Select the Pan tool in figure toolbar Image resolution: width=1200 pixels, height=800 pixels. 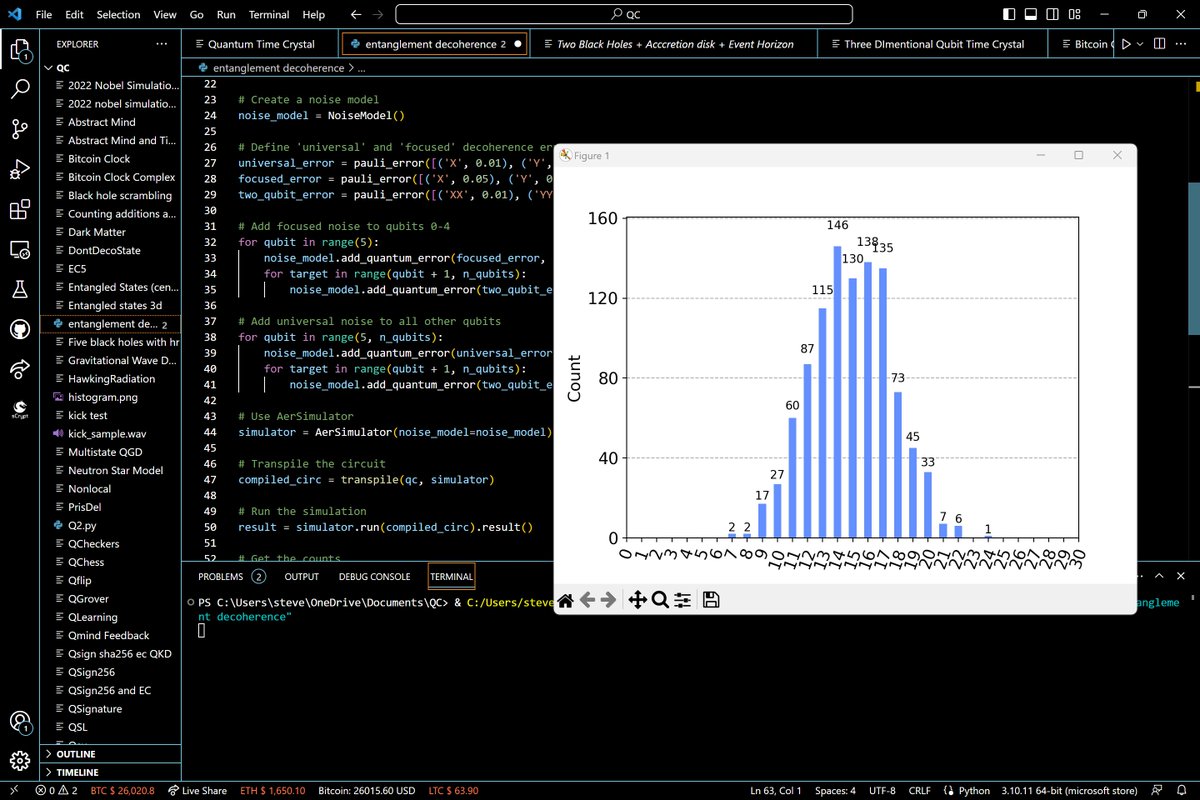click(636, 600)
